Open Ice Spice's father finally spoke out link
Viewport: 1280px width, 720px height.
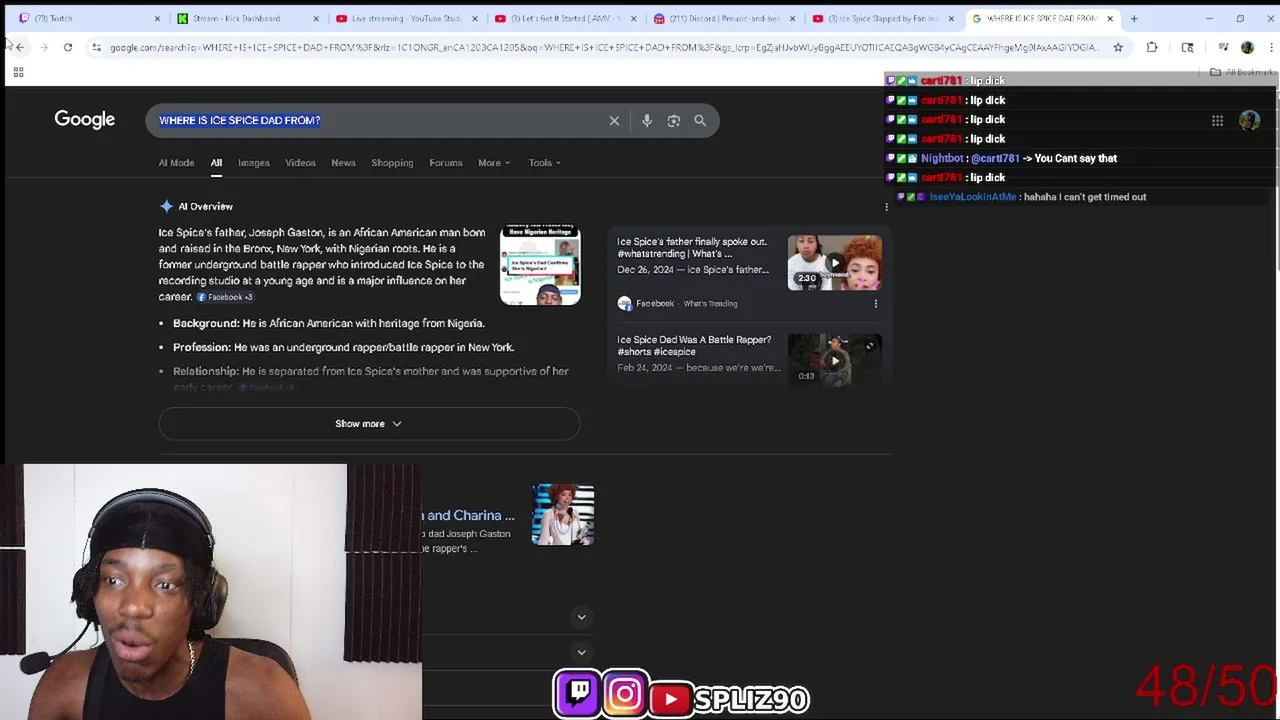pos(692,247)
